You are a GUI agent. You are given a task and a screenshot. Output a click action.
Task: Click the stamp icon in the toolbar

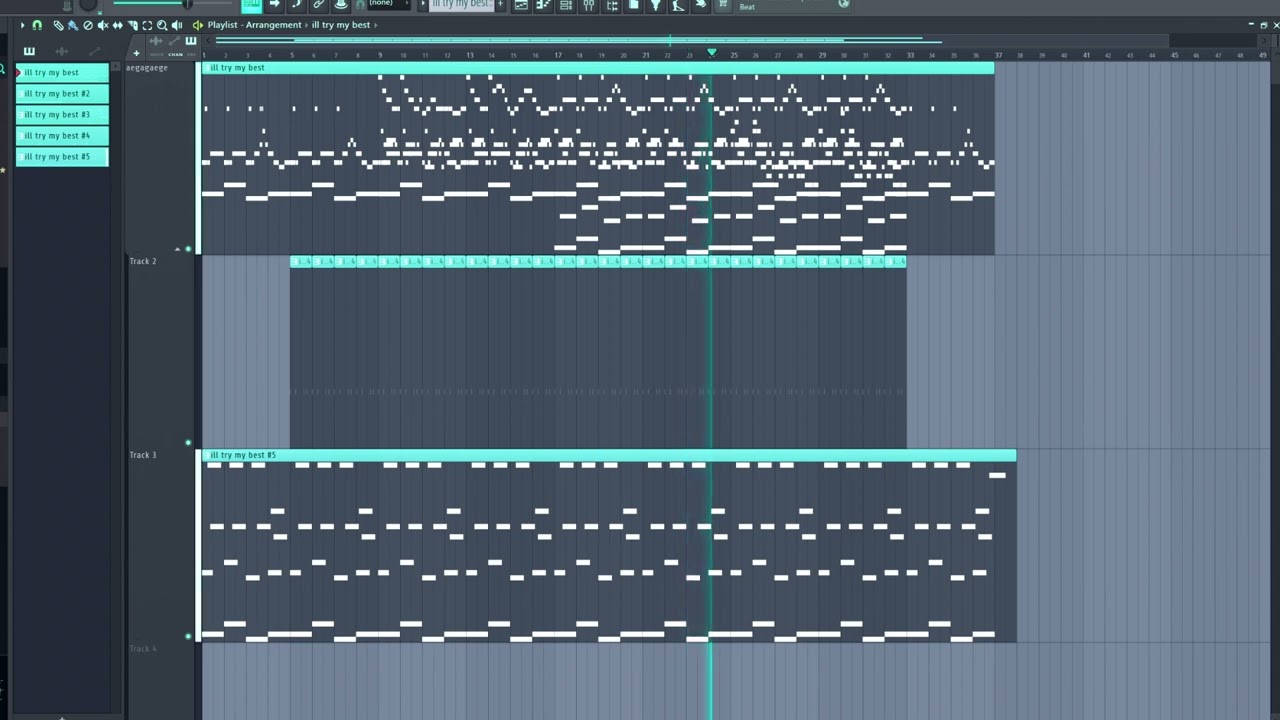[340, 5]
